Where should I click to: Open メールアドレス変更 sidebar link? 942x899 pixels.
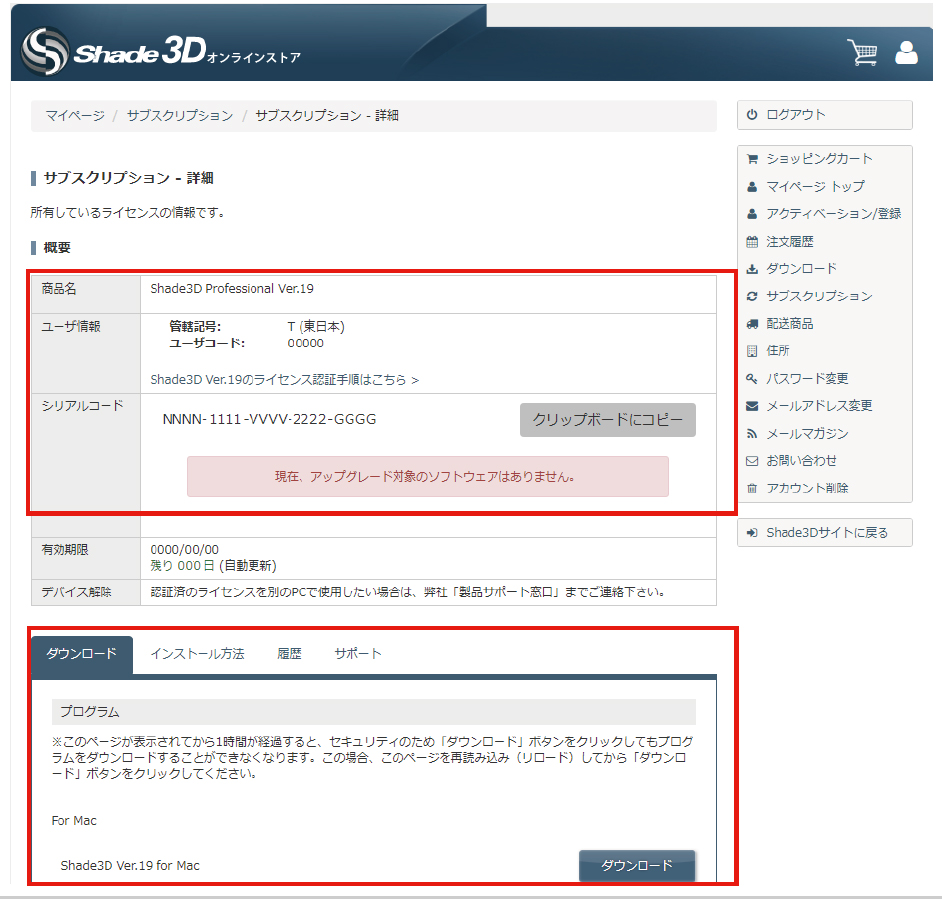(x=819, y=406)
